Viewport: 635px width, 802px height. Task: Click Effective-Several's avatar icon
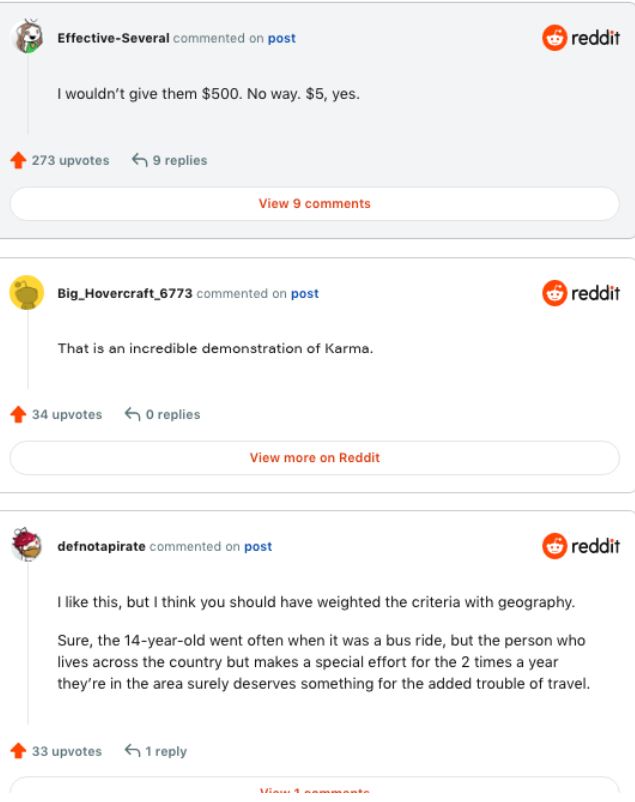click(26, 38)
